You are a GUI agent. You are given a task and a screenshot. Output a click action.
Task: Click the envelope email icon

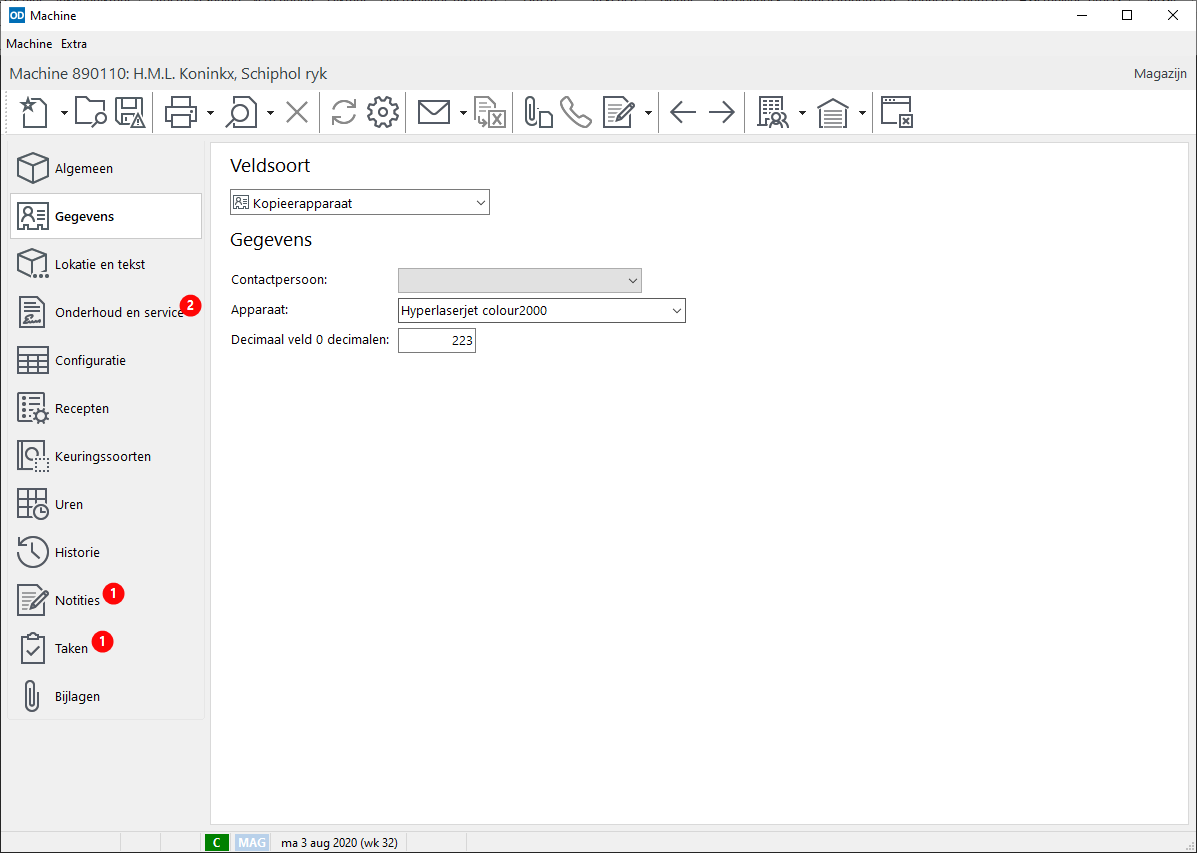tap(433, 113)
